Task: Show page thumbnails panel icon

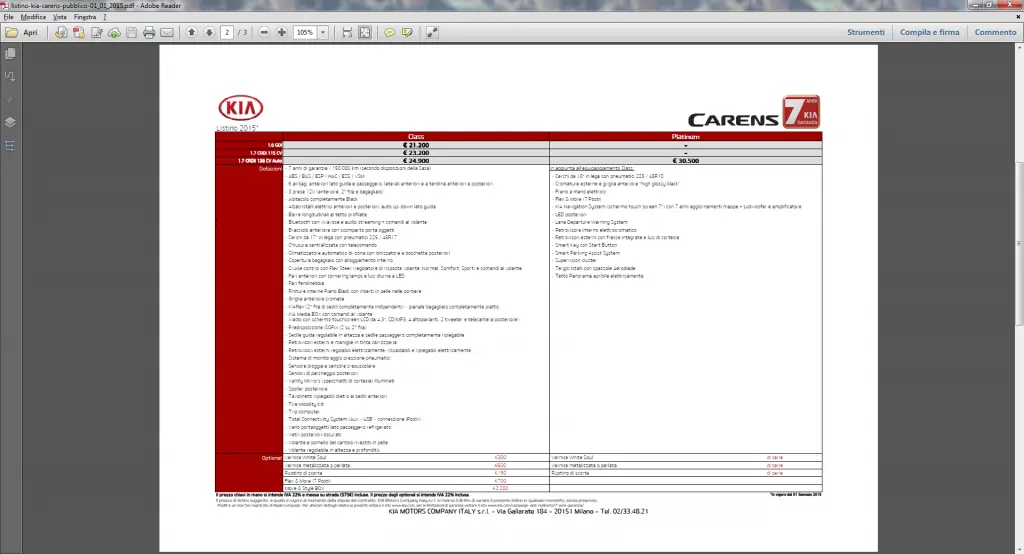Action: pyautogui.click(x=10, y=54)
